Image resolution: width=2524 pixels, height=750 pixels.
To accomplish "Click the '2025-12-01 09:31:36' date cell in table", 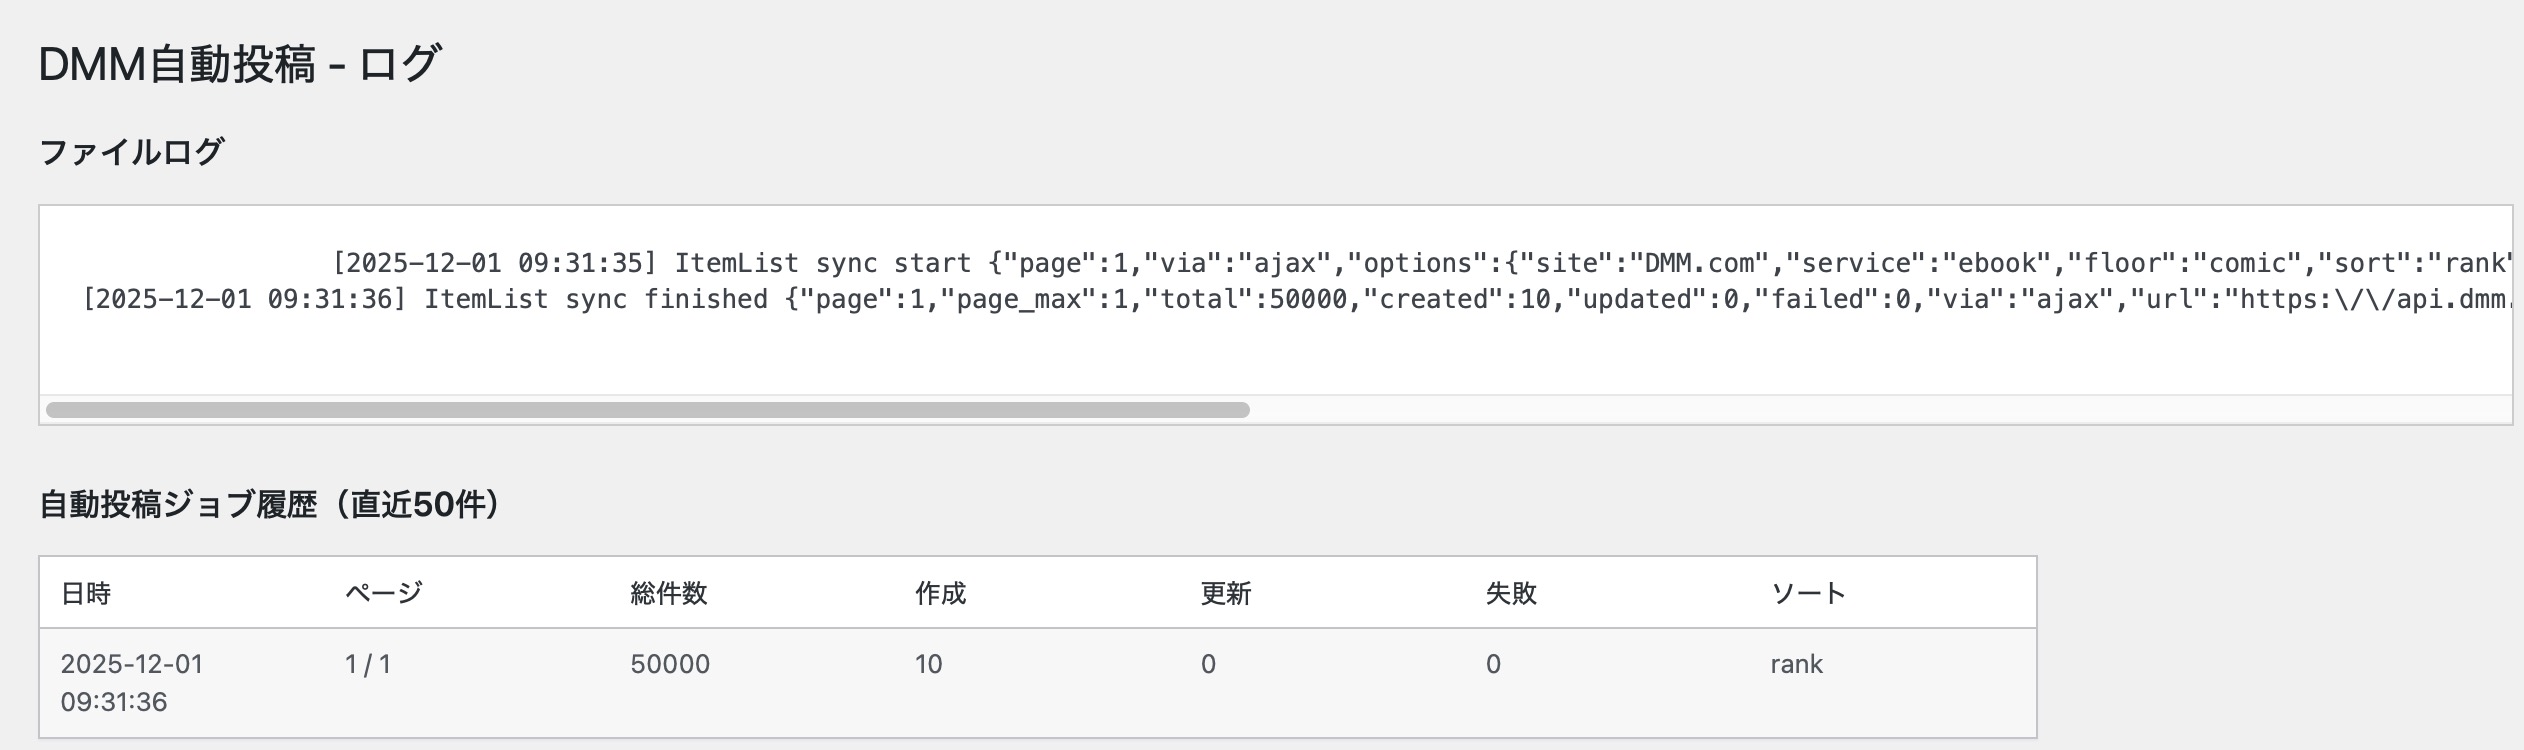I will pyautogui.click(x=131, y=683).
